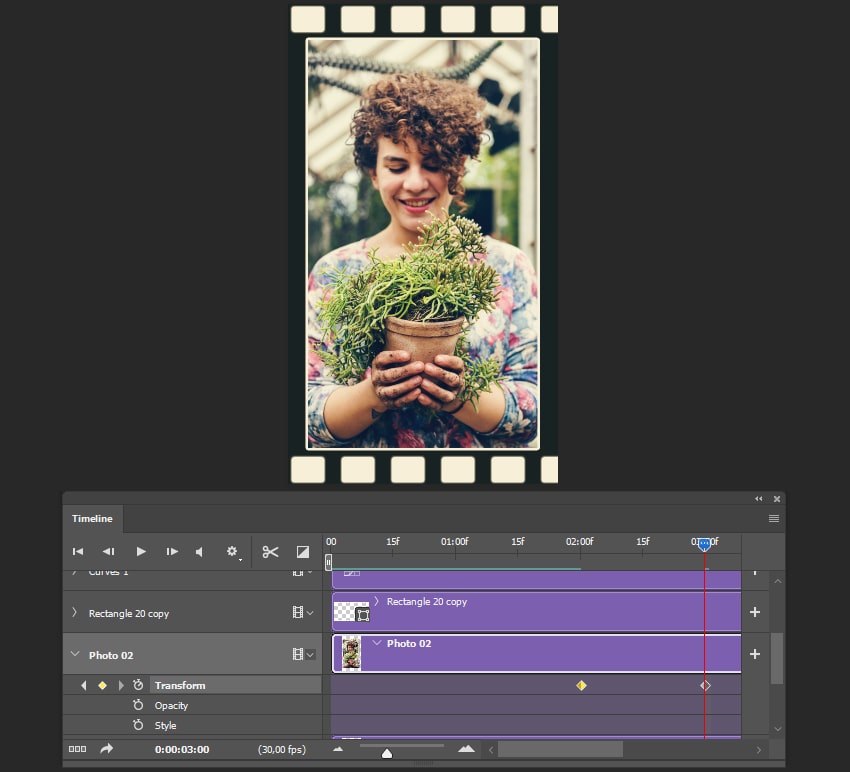Viewport: 850px width, 772px height.
Task: Select the yellow keyframe at 02:00f
Action: 581,685
